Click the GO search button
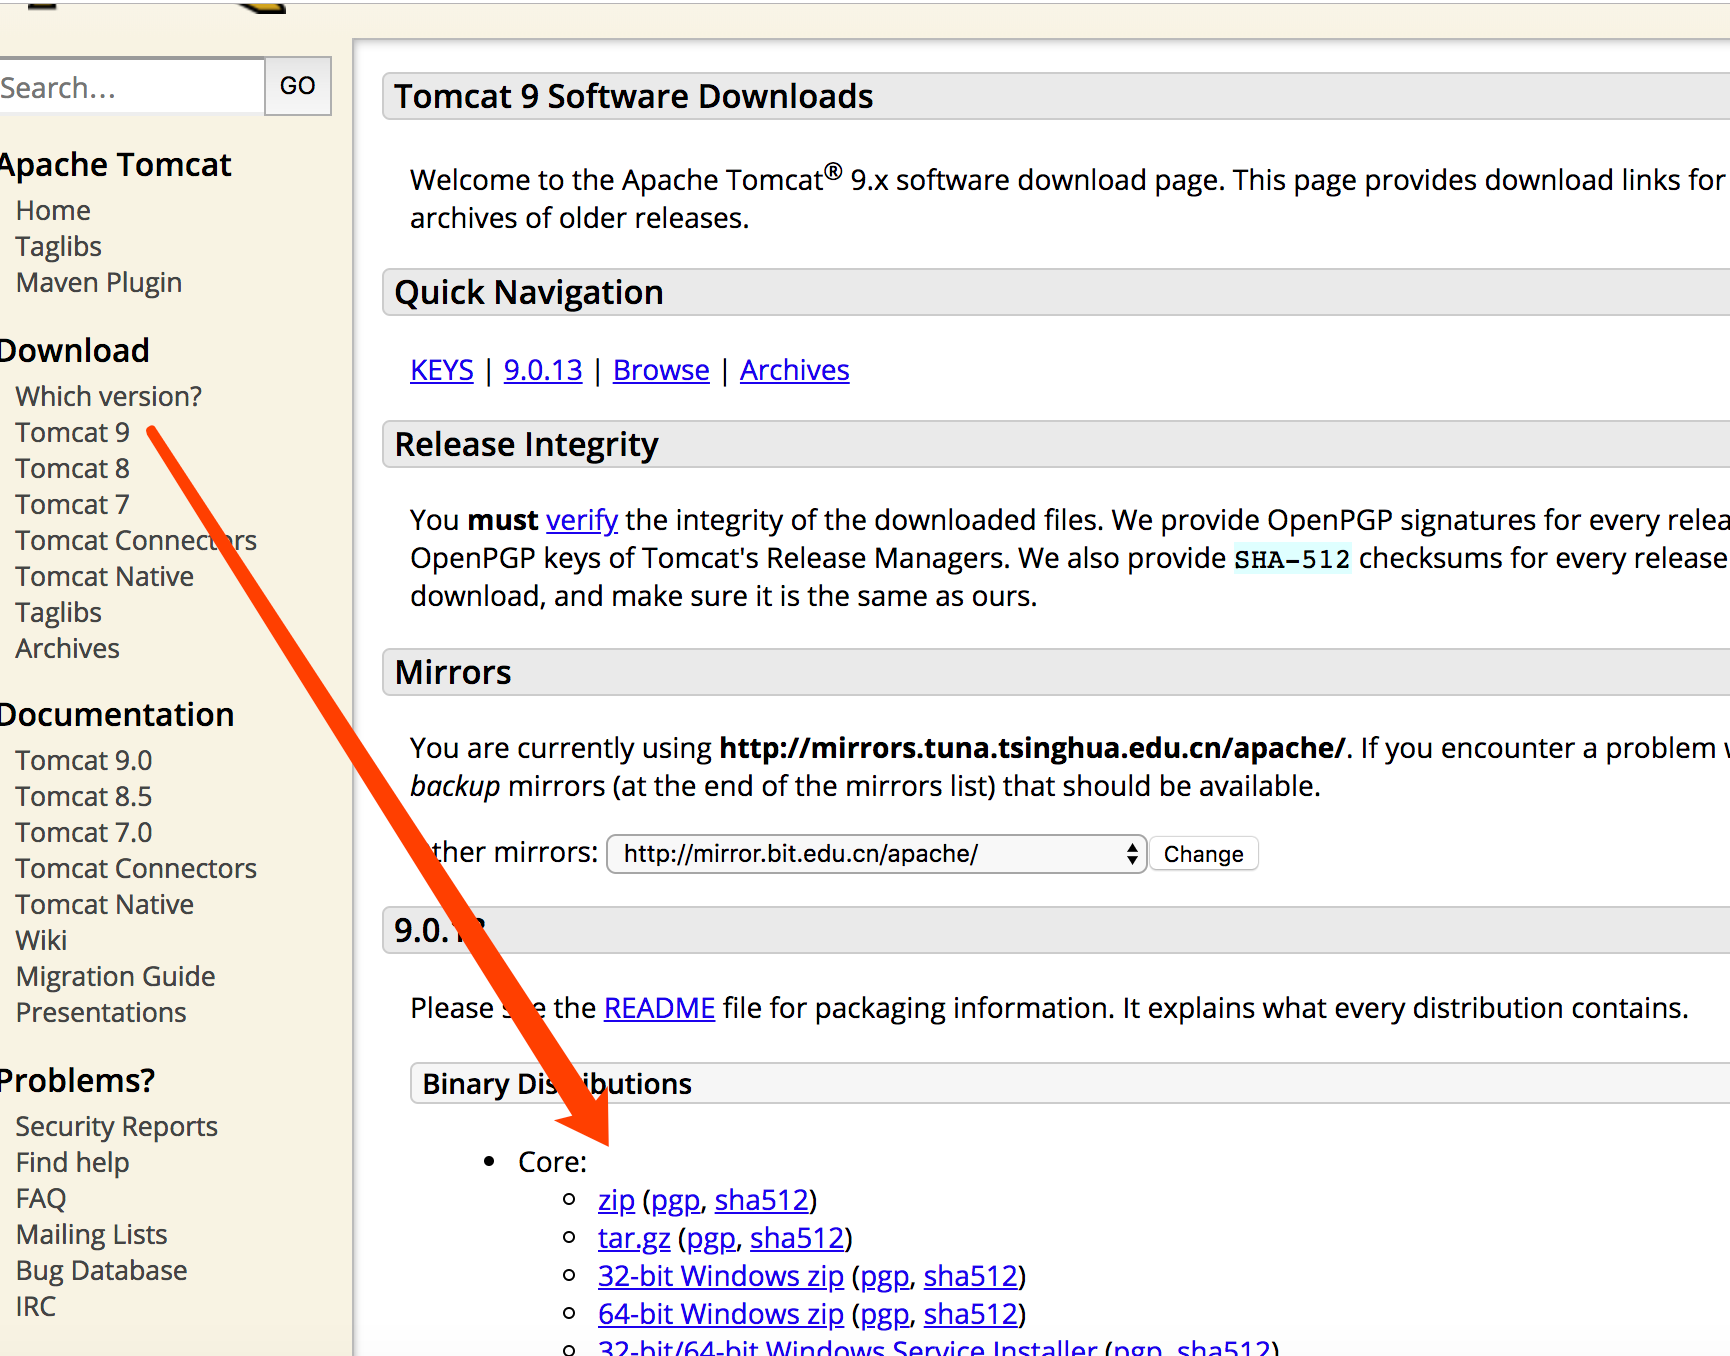Screen dimensions: 1730x1356 pos(298,86)
